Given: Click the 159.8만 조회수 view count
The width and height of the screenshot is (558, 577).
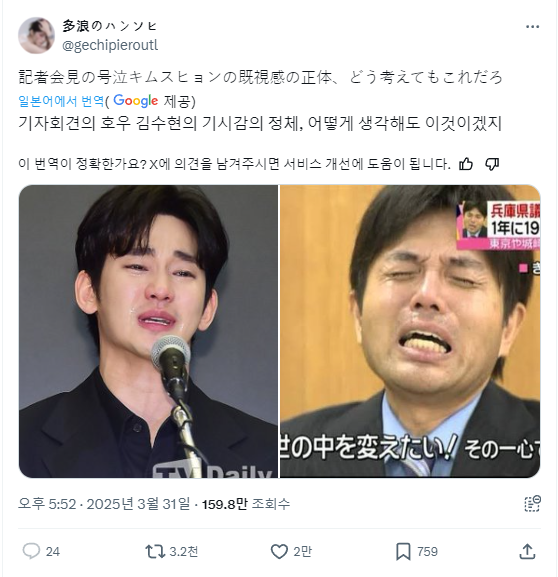Looking at the screenshot, I should click(246, 504).
